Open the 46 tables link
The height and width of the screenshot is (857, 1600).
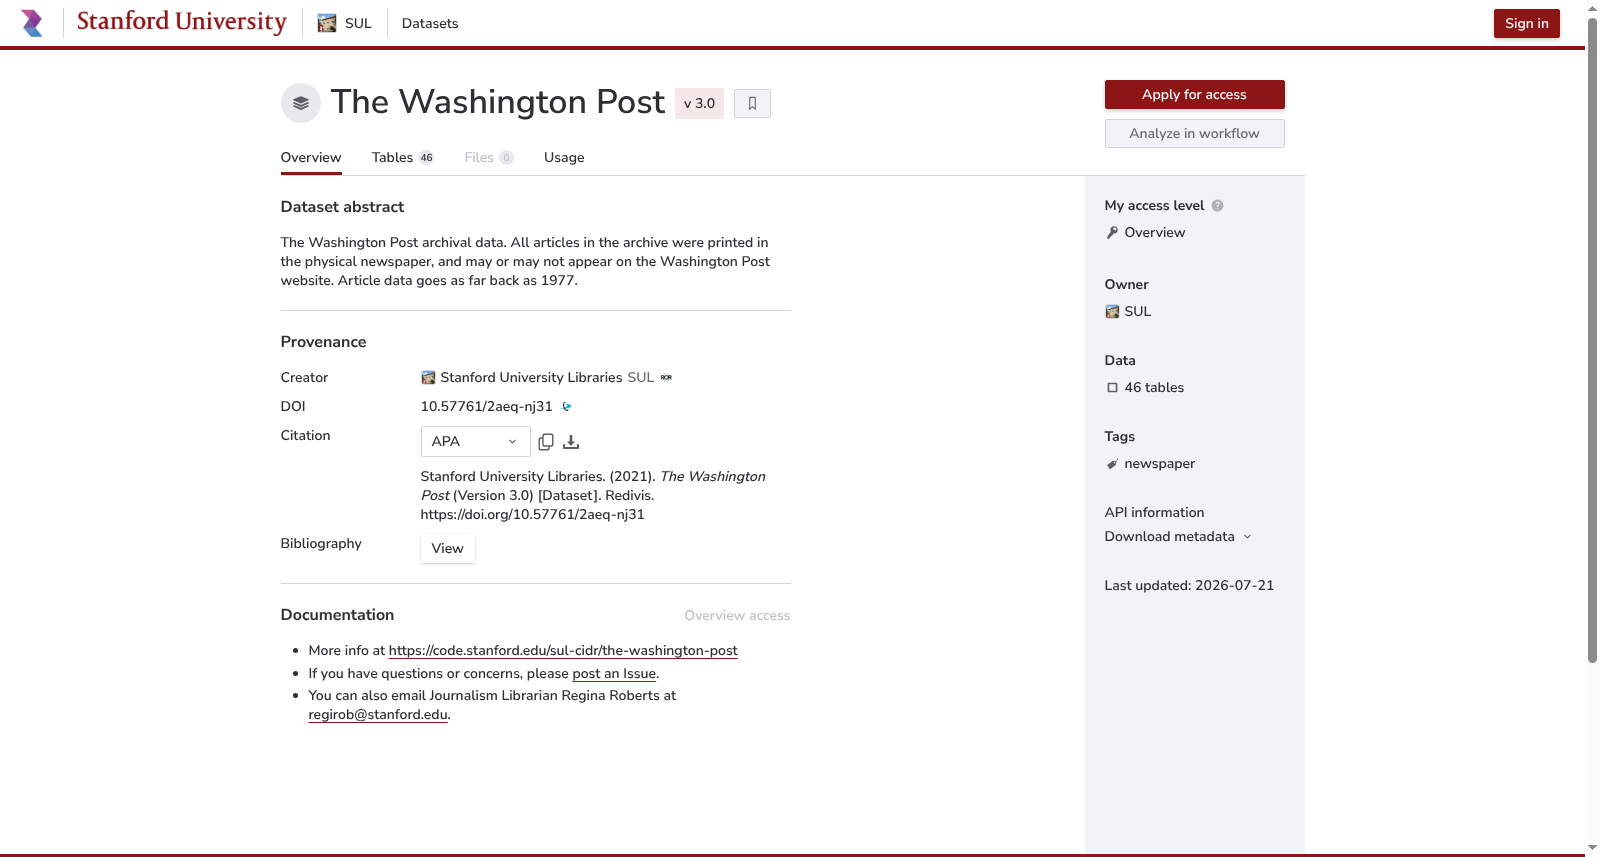coord(1154,387)
